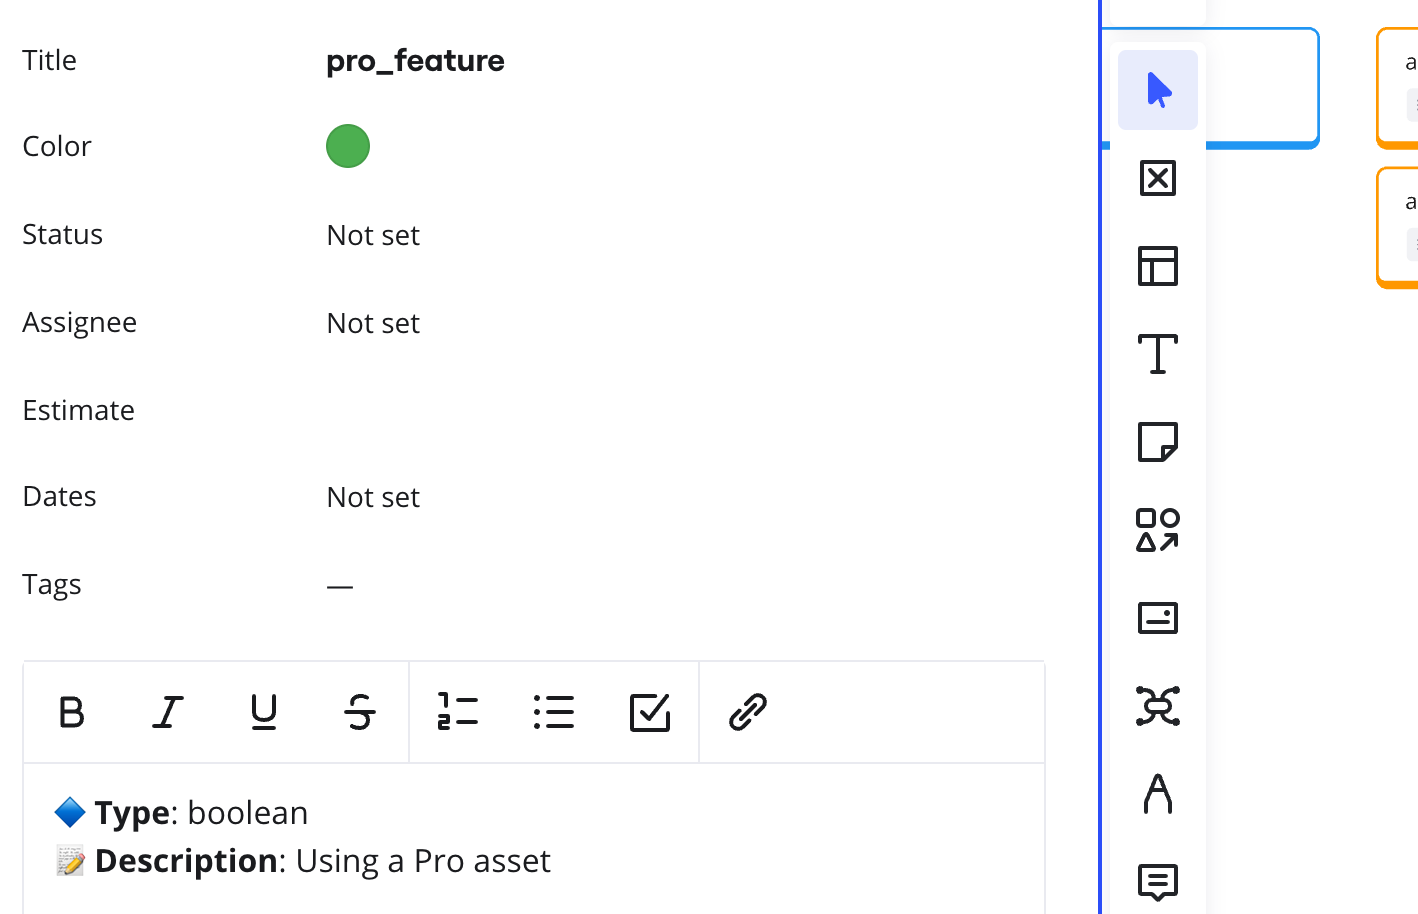Open the Dates field set to Not set
Image resolution: width=1418 pixels, height=914 pixels.
click(x=373, y=498)
